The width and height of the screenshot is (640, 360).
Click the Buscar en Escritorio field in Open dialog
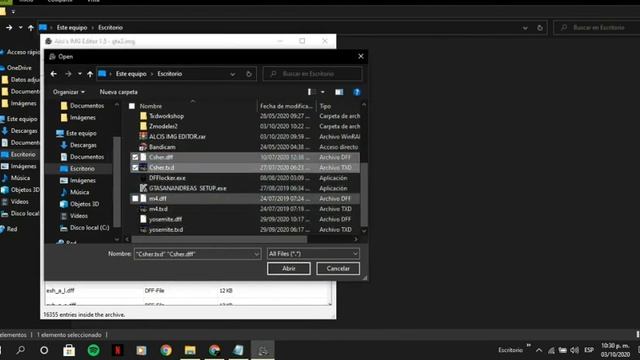(313, 74)
